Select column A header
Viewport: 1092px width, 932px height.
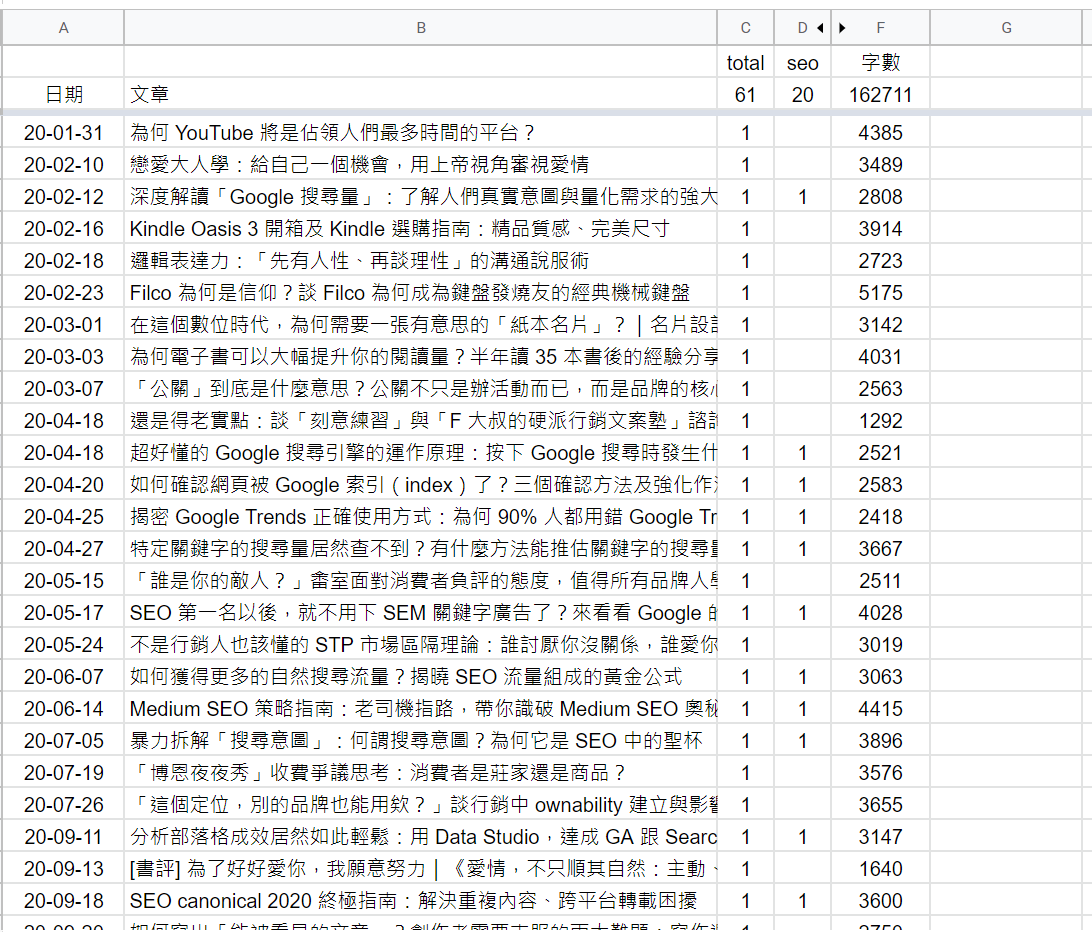tap(63, 28)
